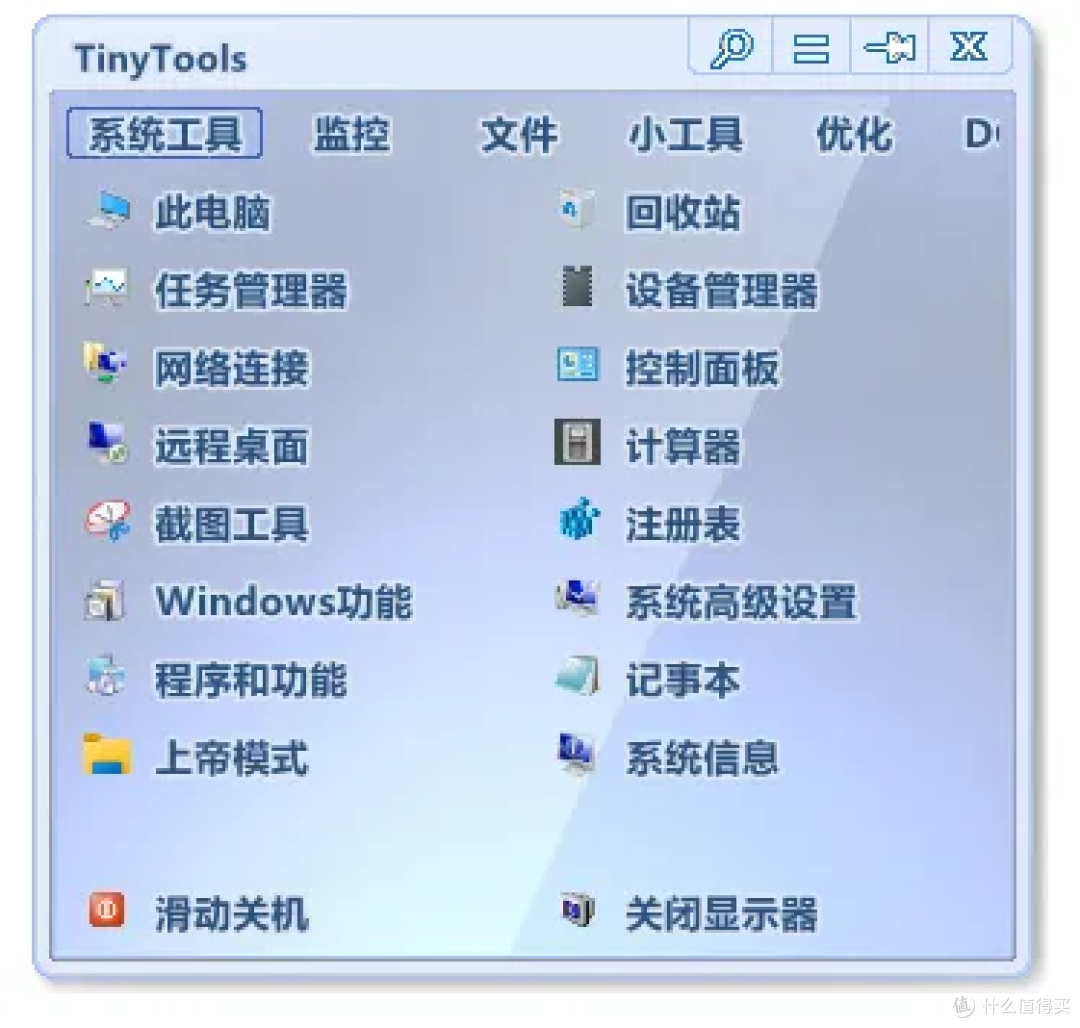The height and width of the screenshot is (1028, 1080).
Task: Open the 文件 tab
Action: pos(519,134)
